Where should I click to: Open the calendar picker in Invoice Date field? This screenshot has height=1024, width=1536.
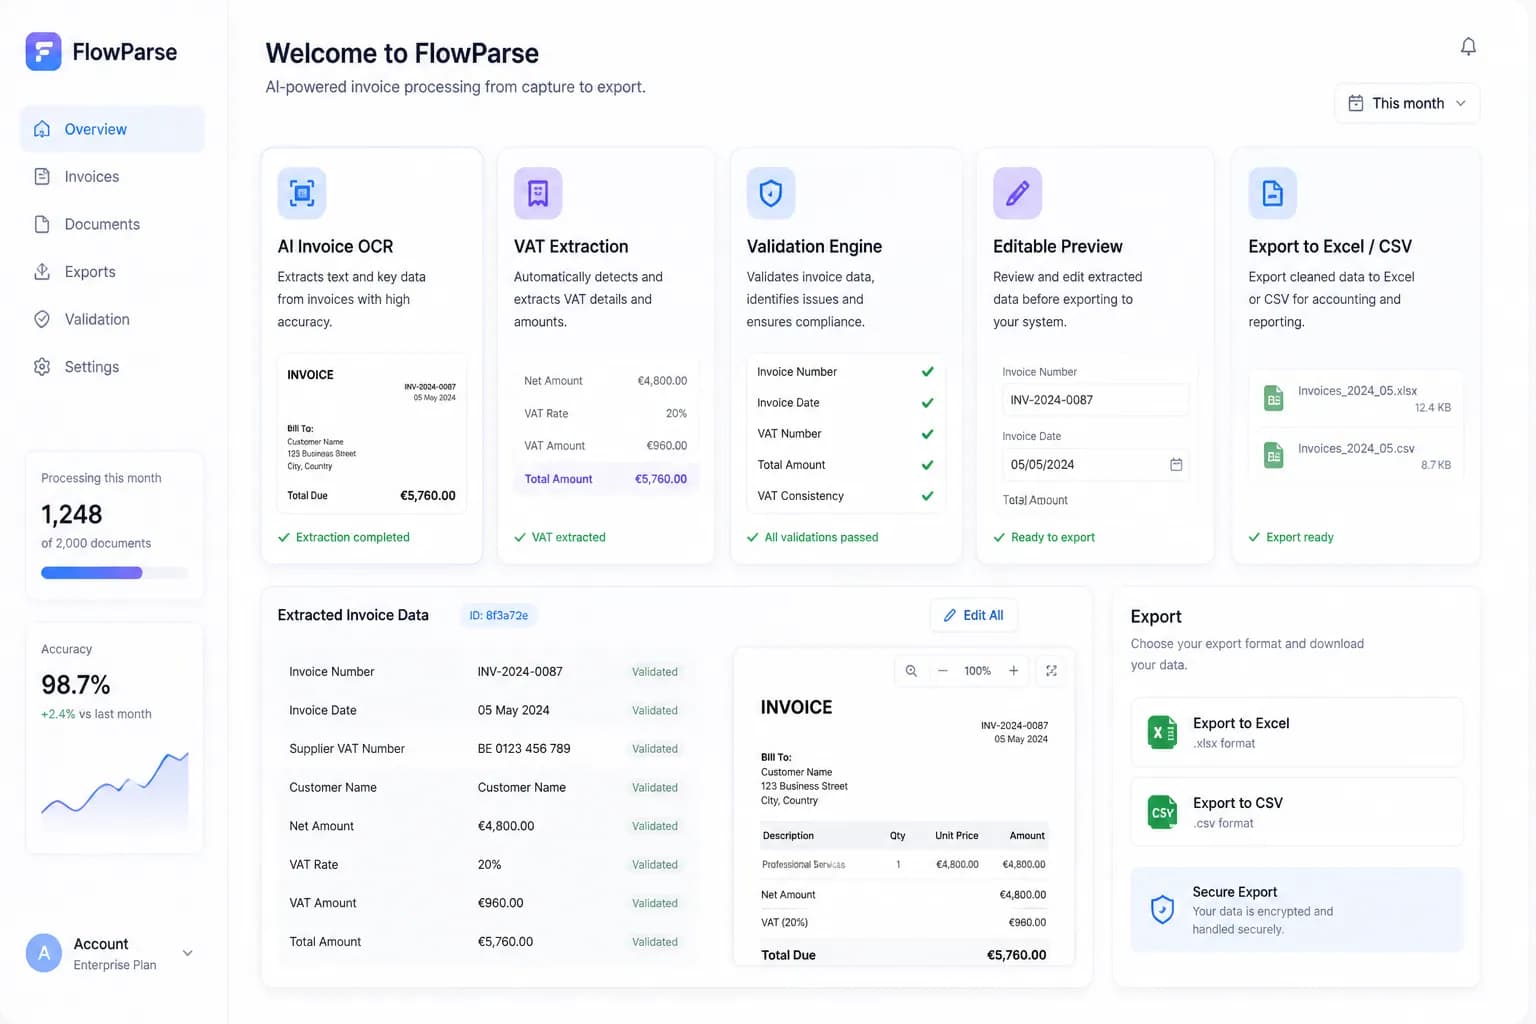(x=1176, y=465)
